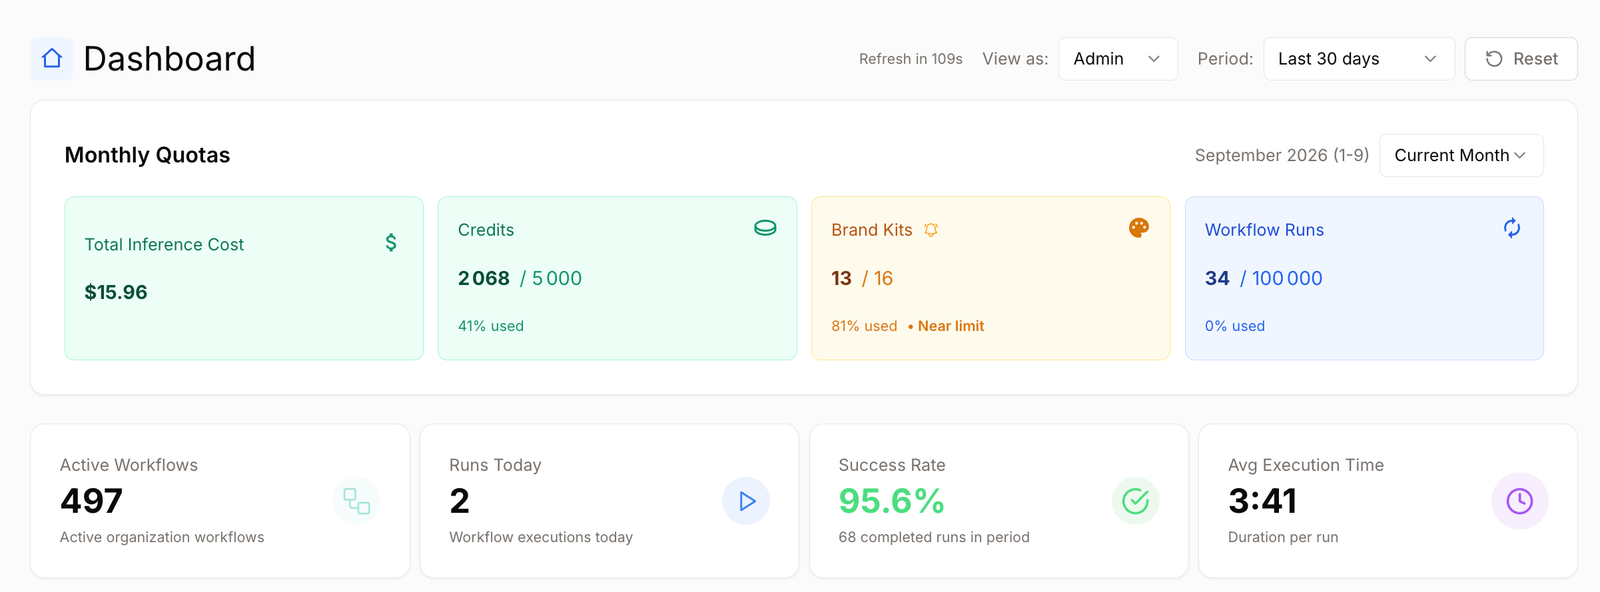Click the 497 active workflows number

tap(91, 501)
